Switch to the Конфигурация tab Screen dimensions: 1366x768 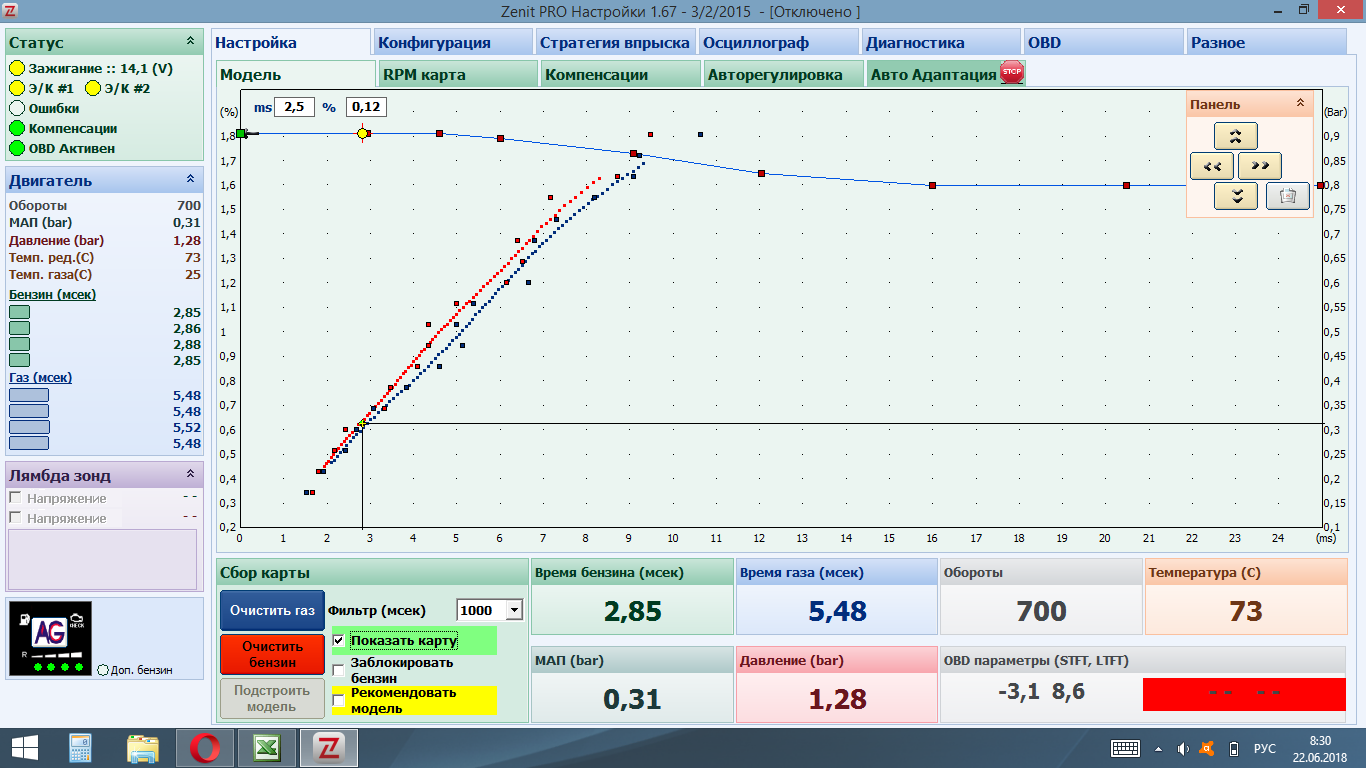453,42
